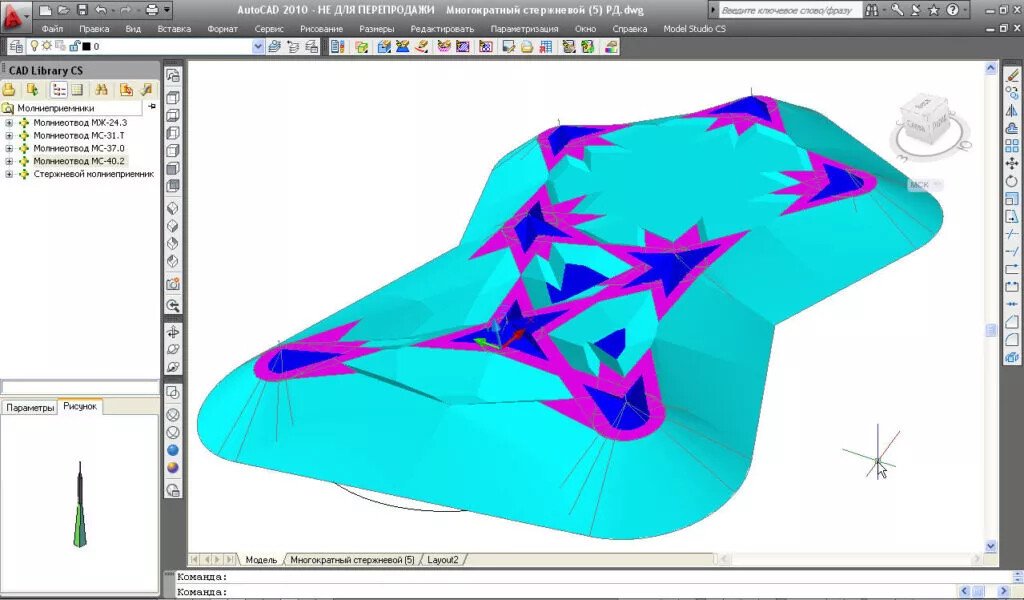
Task: Open the Layer Properties Manager icon
Action: pyautogui.click(x=16, y=46)
